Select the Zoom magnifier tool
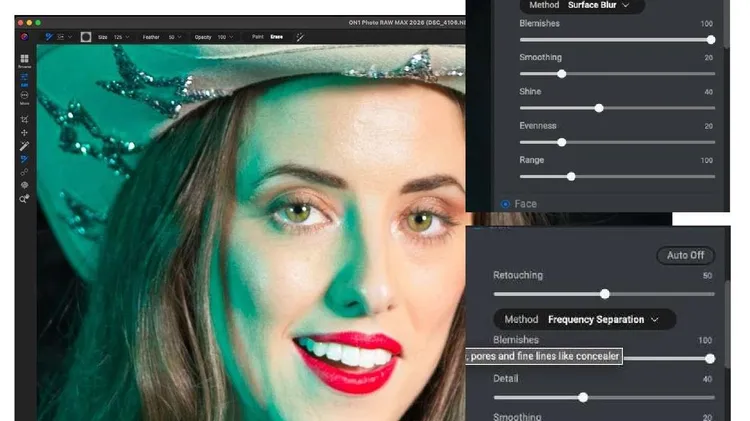Viewport: 750px width, 421px height. 24,199
